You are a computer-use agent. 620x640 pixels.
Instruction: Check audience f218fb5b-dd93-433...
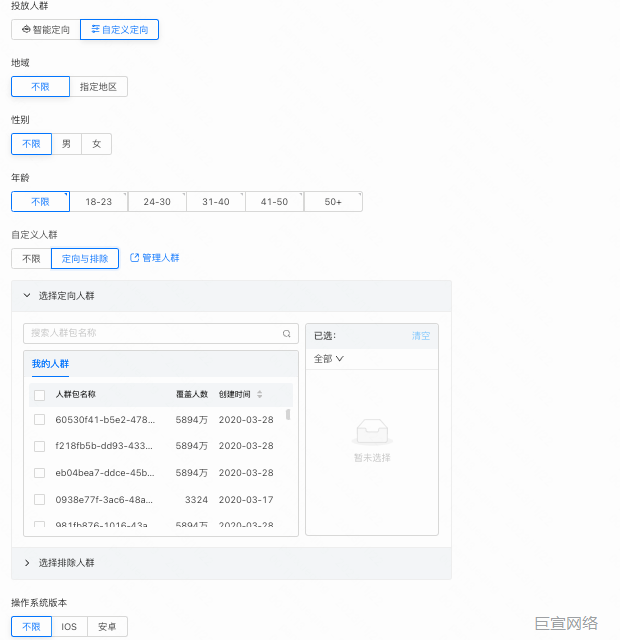pyautogui.click(x=40, y=446)
